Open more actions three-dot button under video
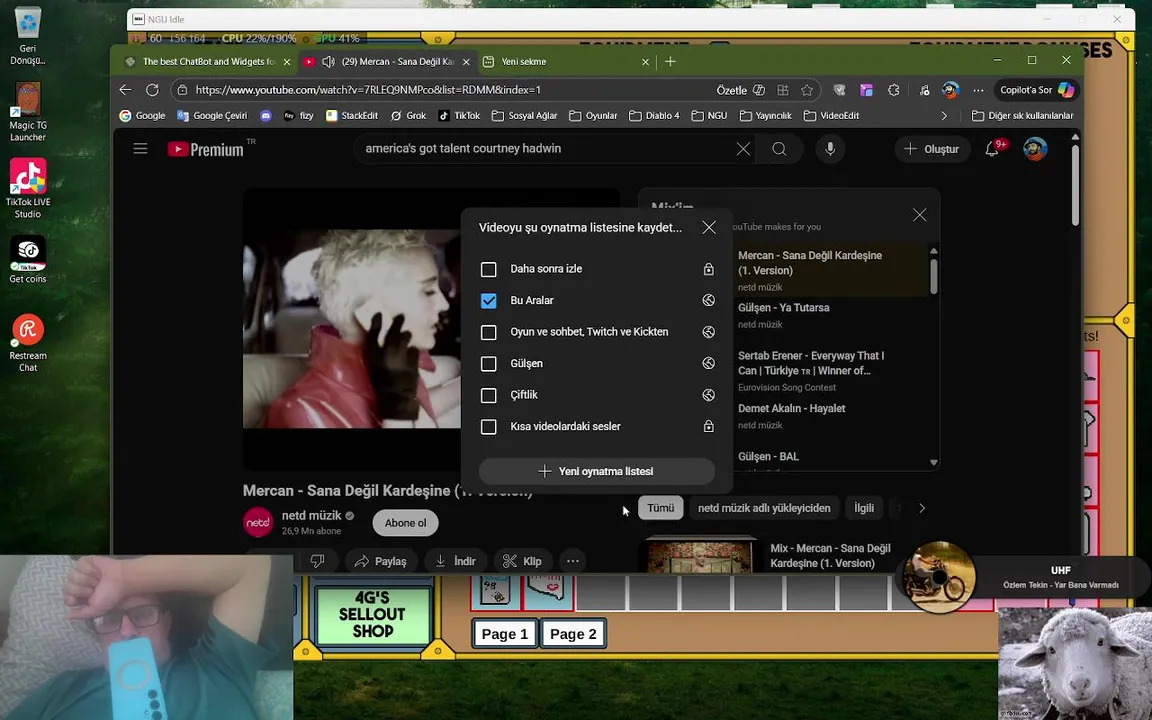The height and width of the screenshot is (720, 1152). coord(573,561)
